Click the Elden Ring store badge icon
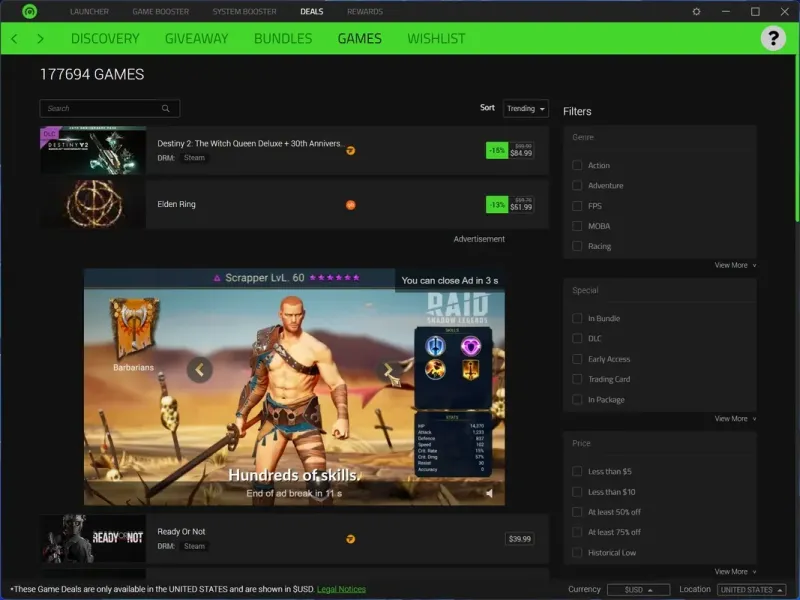 (x=351, y=205)
